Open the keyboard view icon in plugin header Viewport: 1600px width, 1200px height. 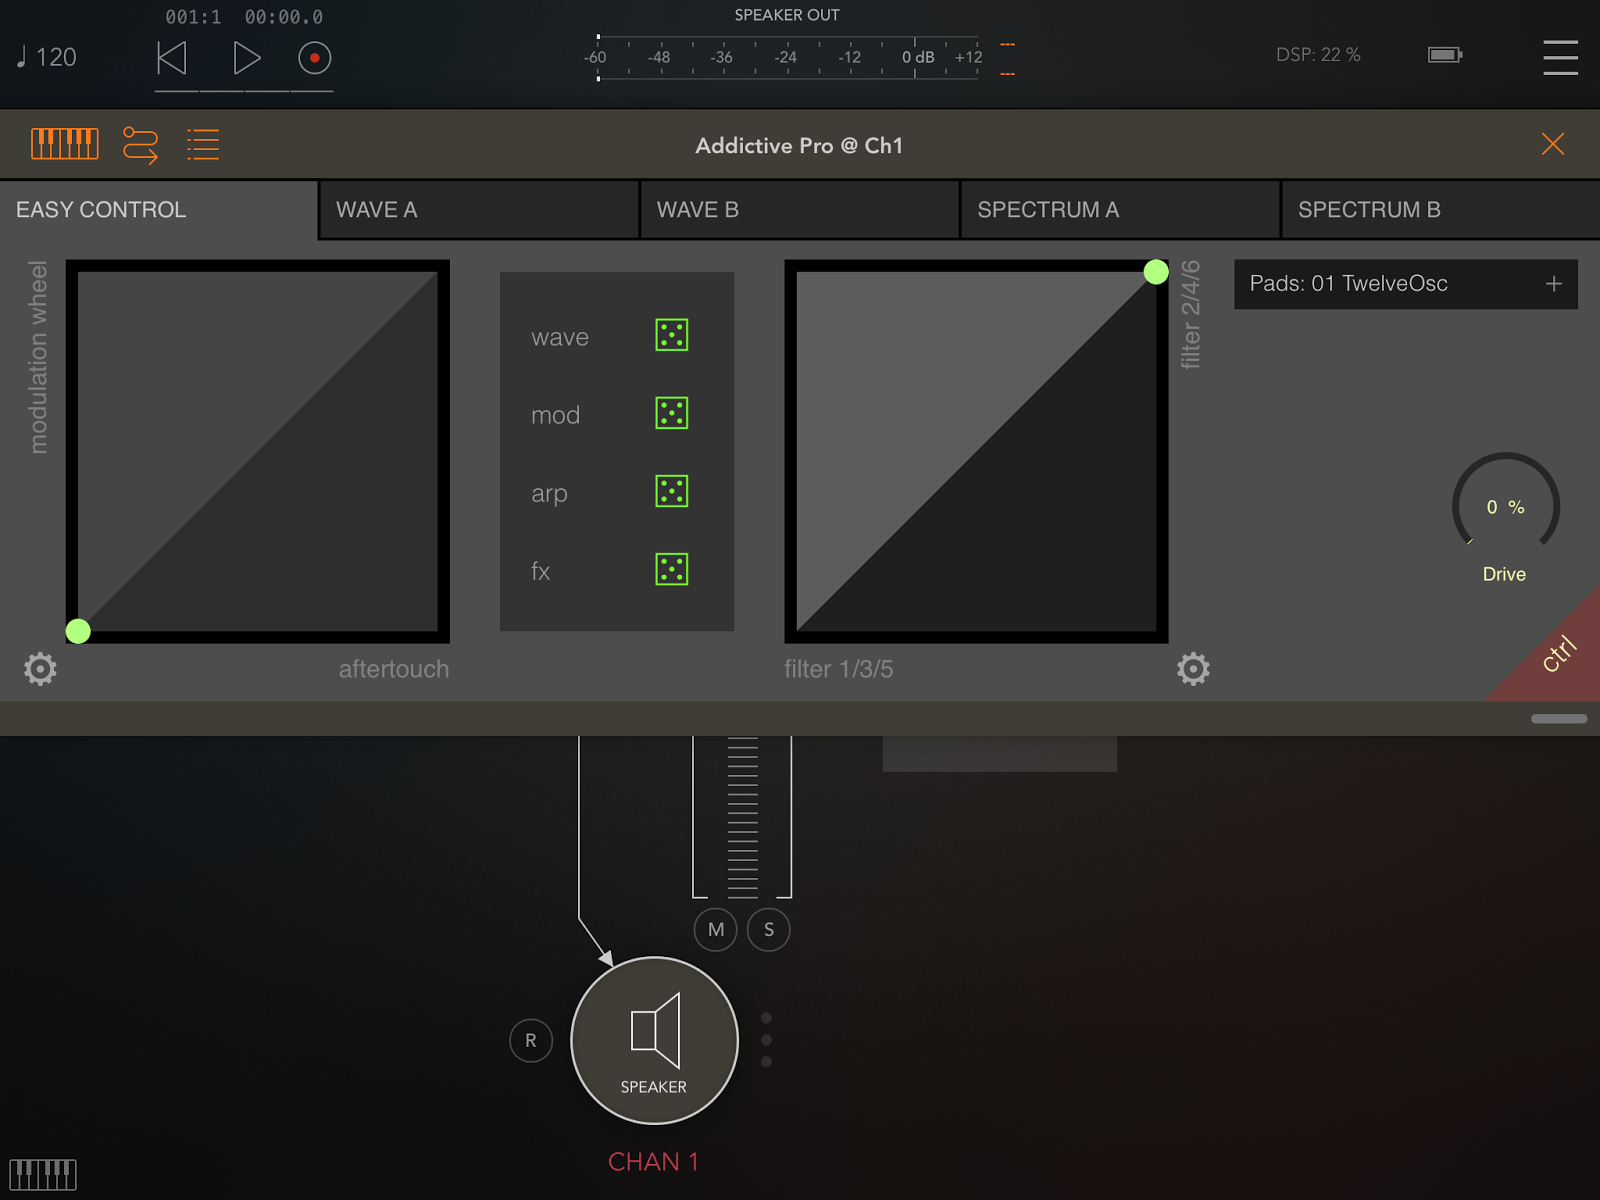point(64,144)
